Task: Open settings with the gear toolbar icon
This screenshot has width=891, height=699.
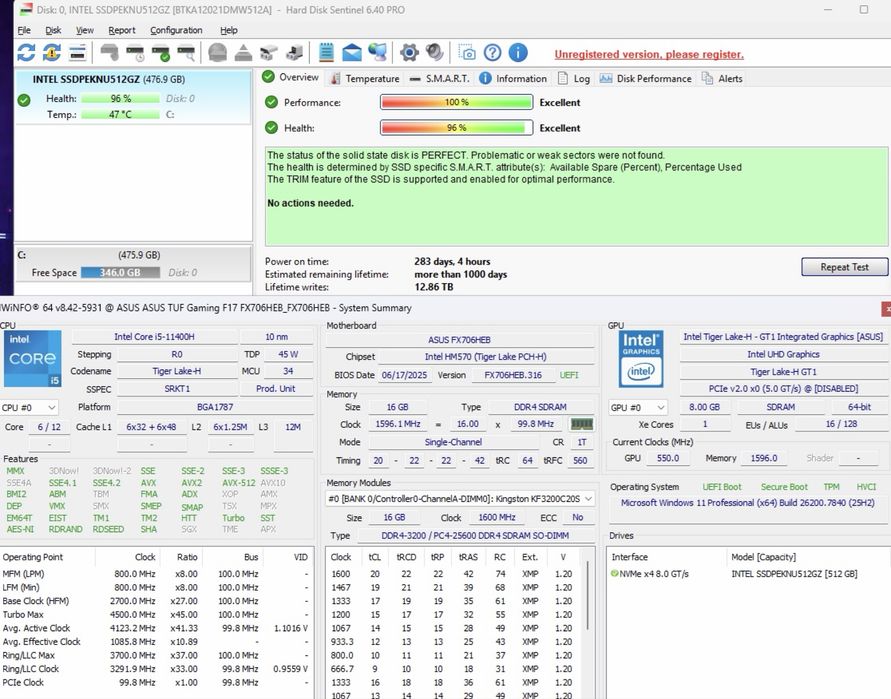Action: tap(408, 53)
